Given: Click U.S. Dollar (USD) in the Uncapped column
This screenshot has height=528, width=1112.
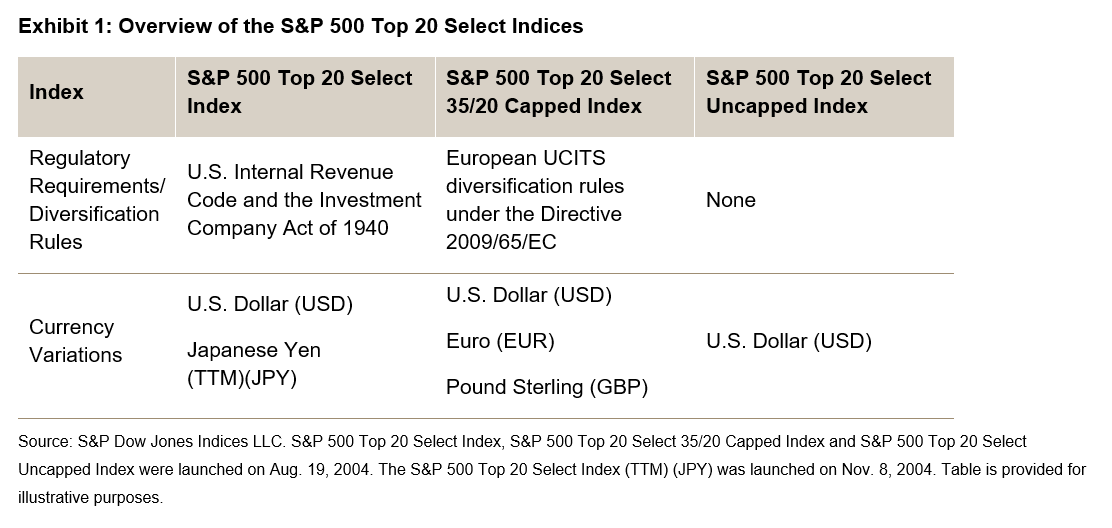Looking at the screenshot, I should pyautogui.click(x=788, y=341).
